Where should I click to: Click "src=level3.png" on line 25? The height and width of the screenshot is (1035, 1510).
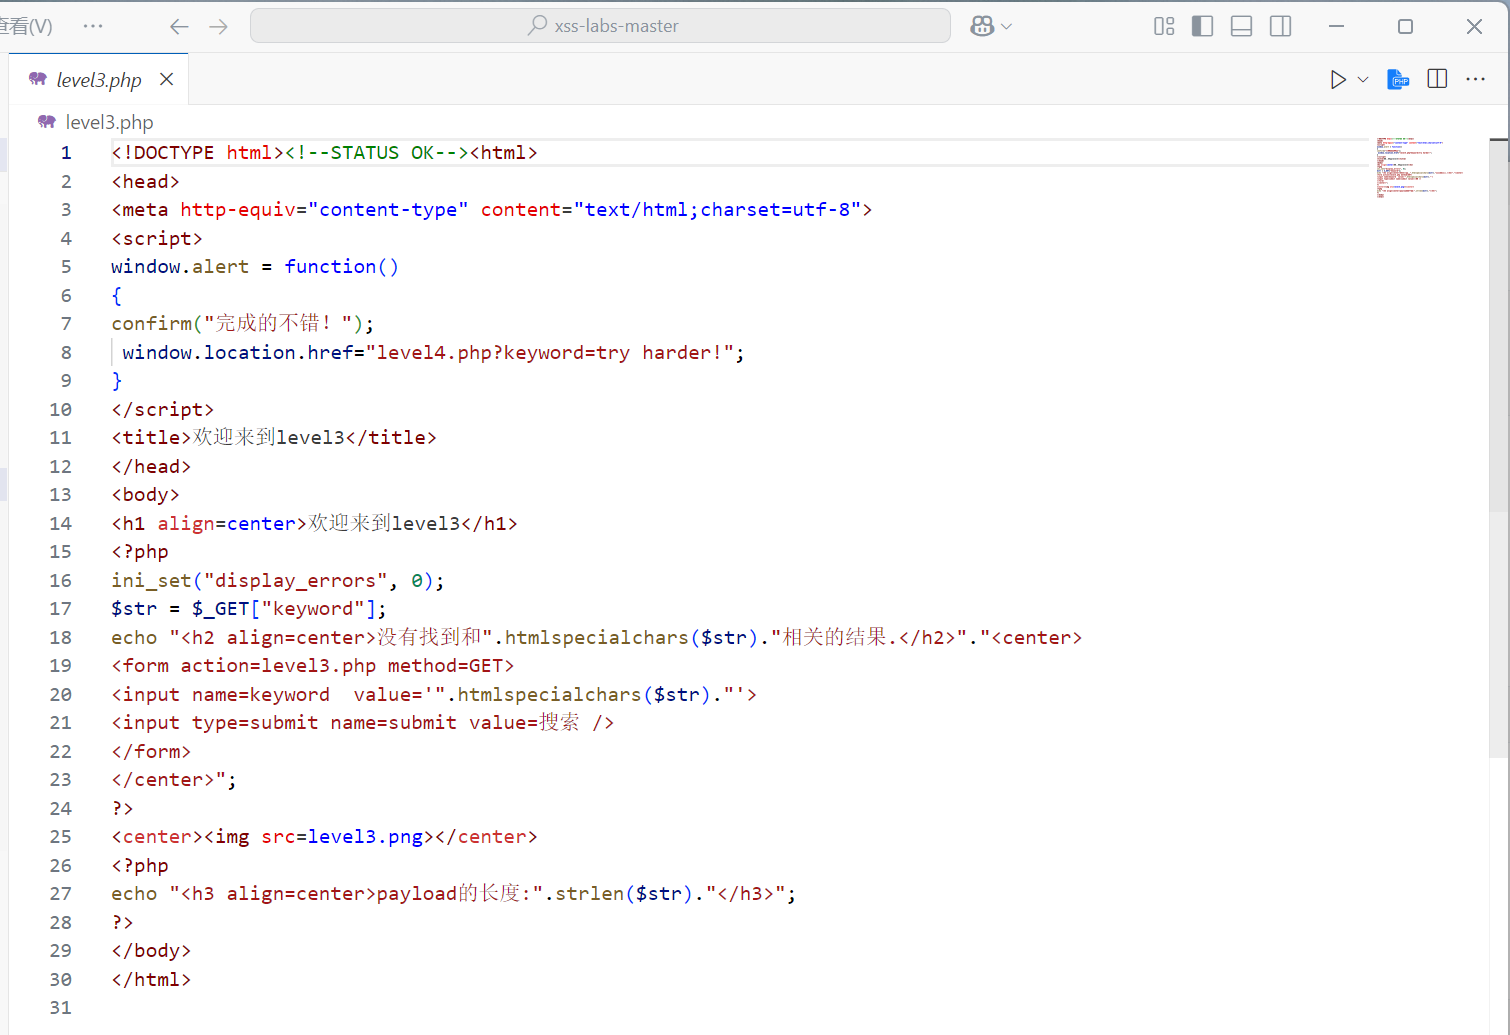coord(342,837)
